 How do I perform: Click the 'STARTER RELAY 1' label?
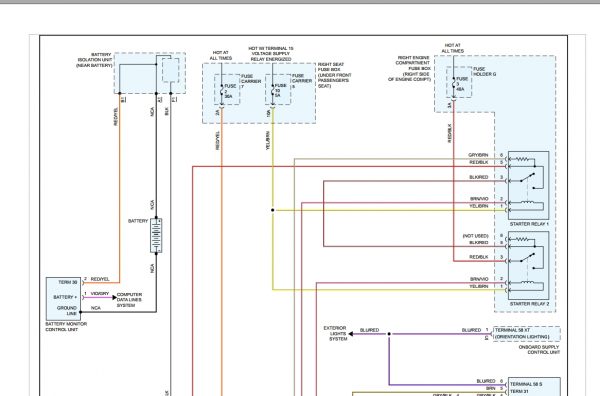click(529, 224)
